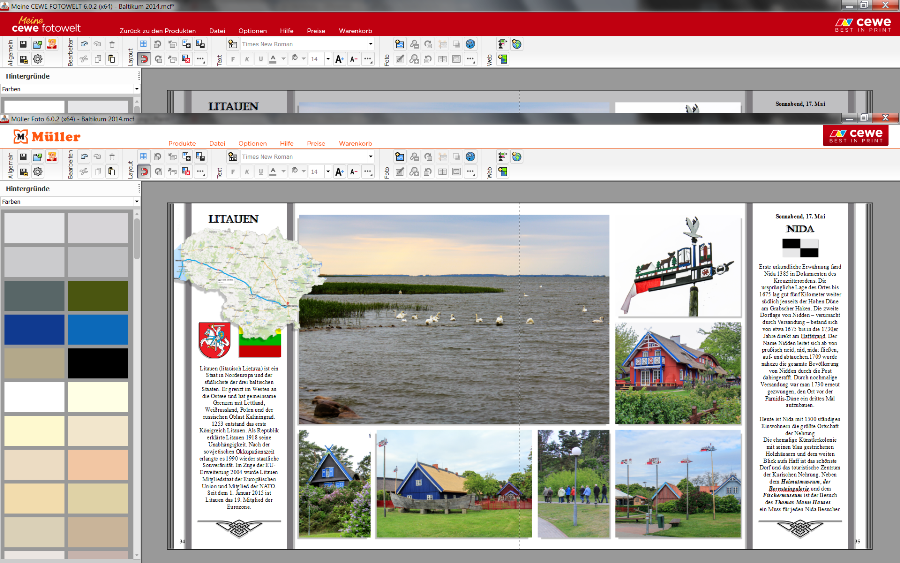This screenshot has width=900, height=563.
Task: Open the Optionen menu in the Müller window
Action: click(253, 144)
